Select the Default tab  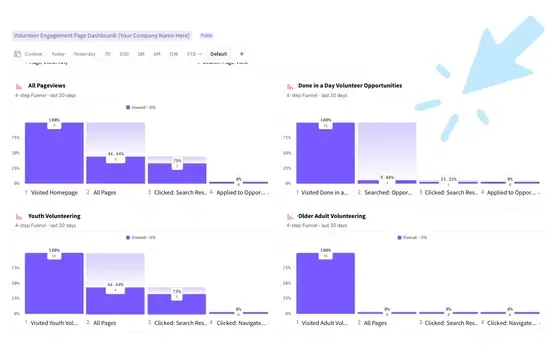(x=219, y=54)
